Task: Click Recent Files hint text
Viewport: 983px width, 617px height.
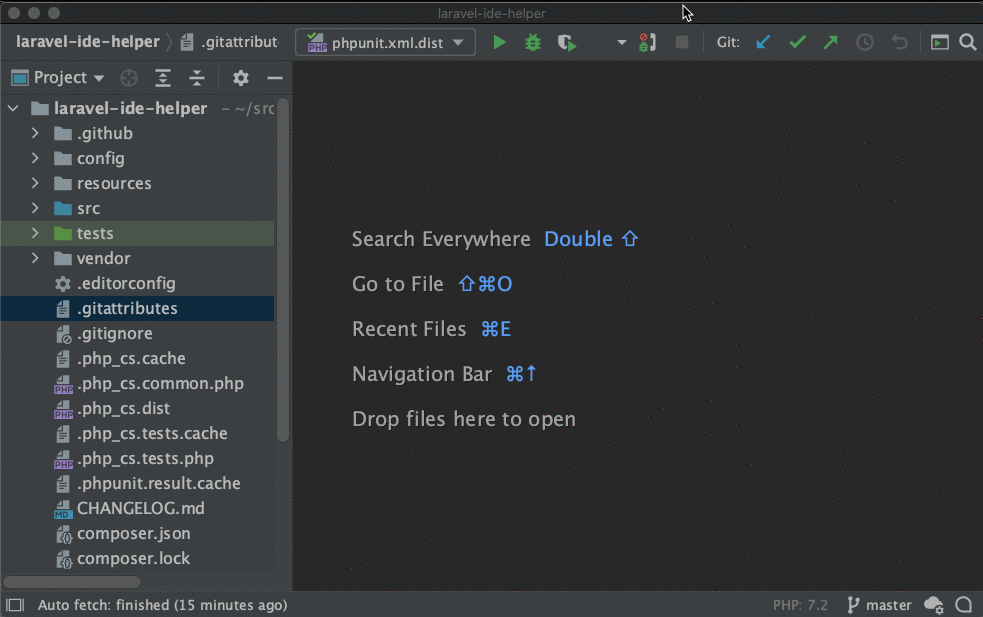Action: point(409,329)
